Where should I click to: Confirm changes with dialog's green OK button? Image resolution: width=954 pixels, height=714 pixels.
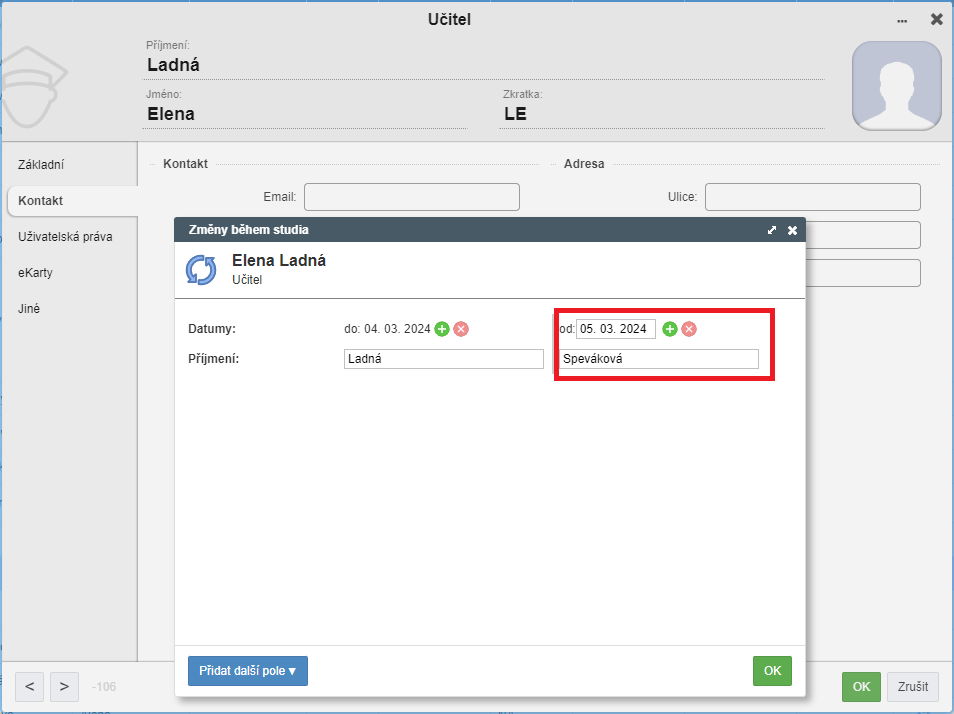tap(772, 671)
